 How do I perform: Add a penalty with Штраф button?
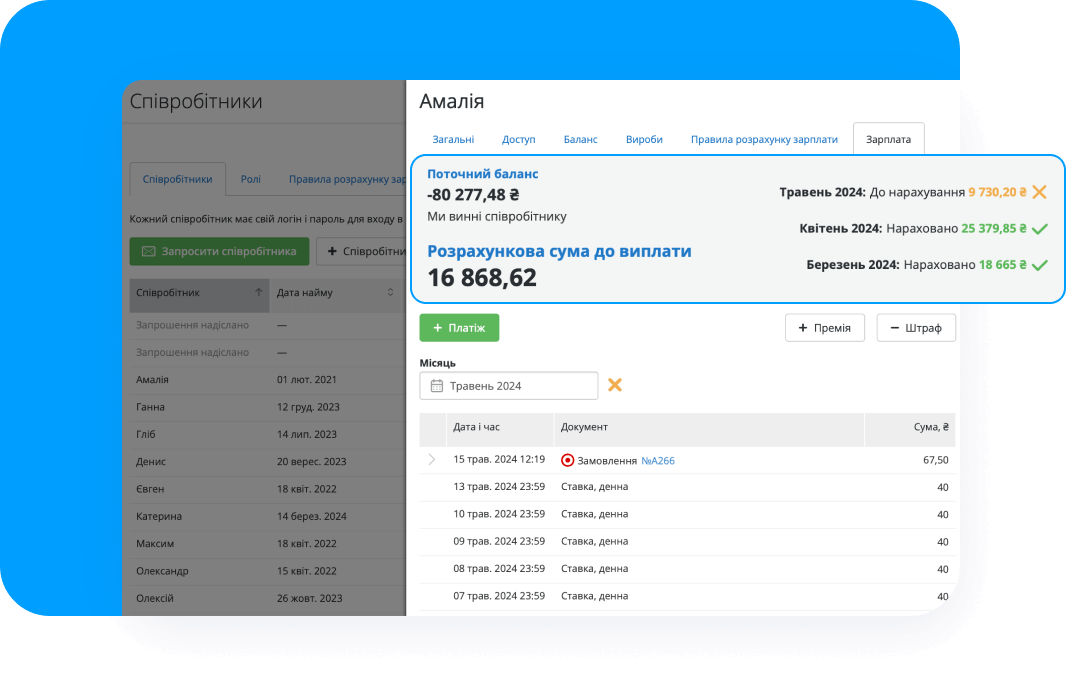point(915,328)
